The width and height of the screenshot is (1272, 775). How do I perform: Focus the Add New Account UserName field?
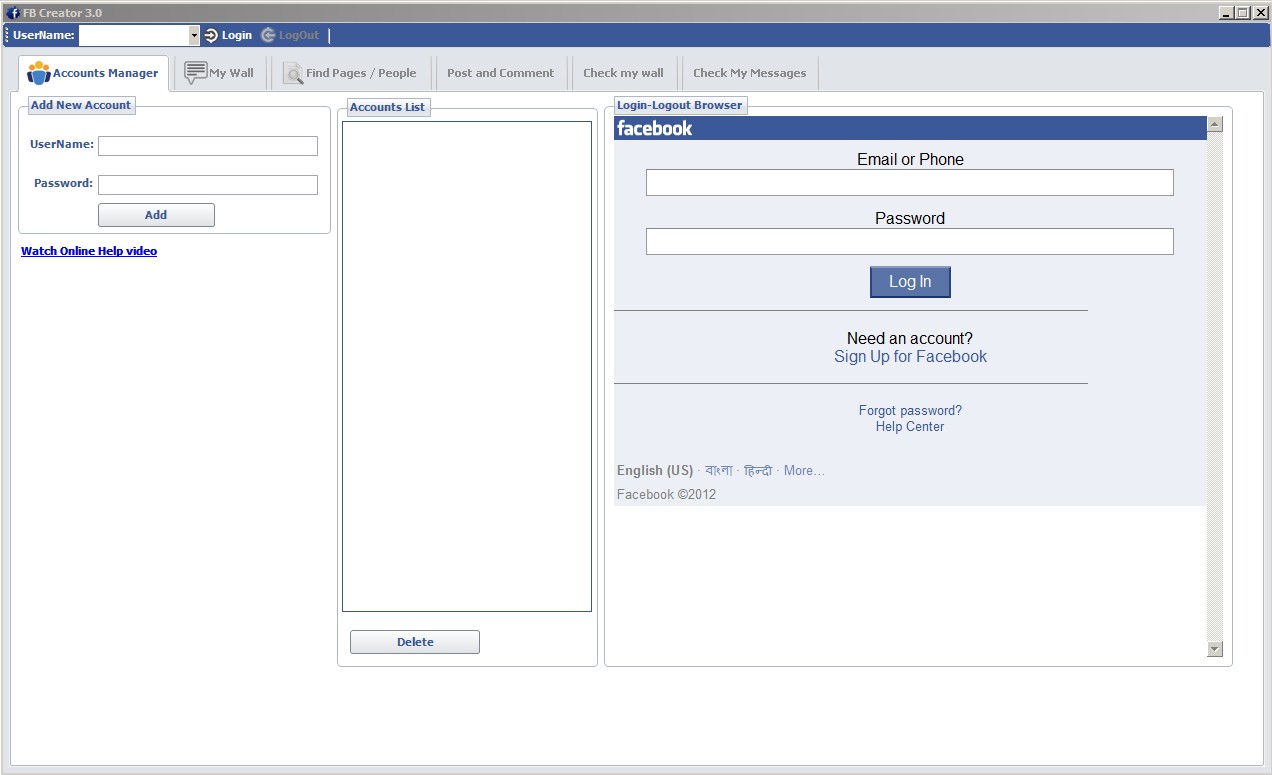[x=208, y=146]
